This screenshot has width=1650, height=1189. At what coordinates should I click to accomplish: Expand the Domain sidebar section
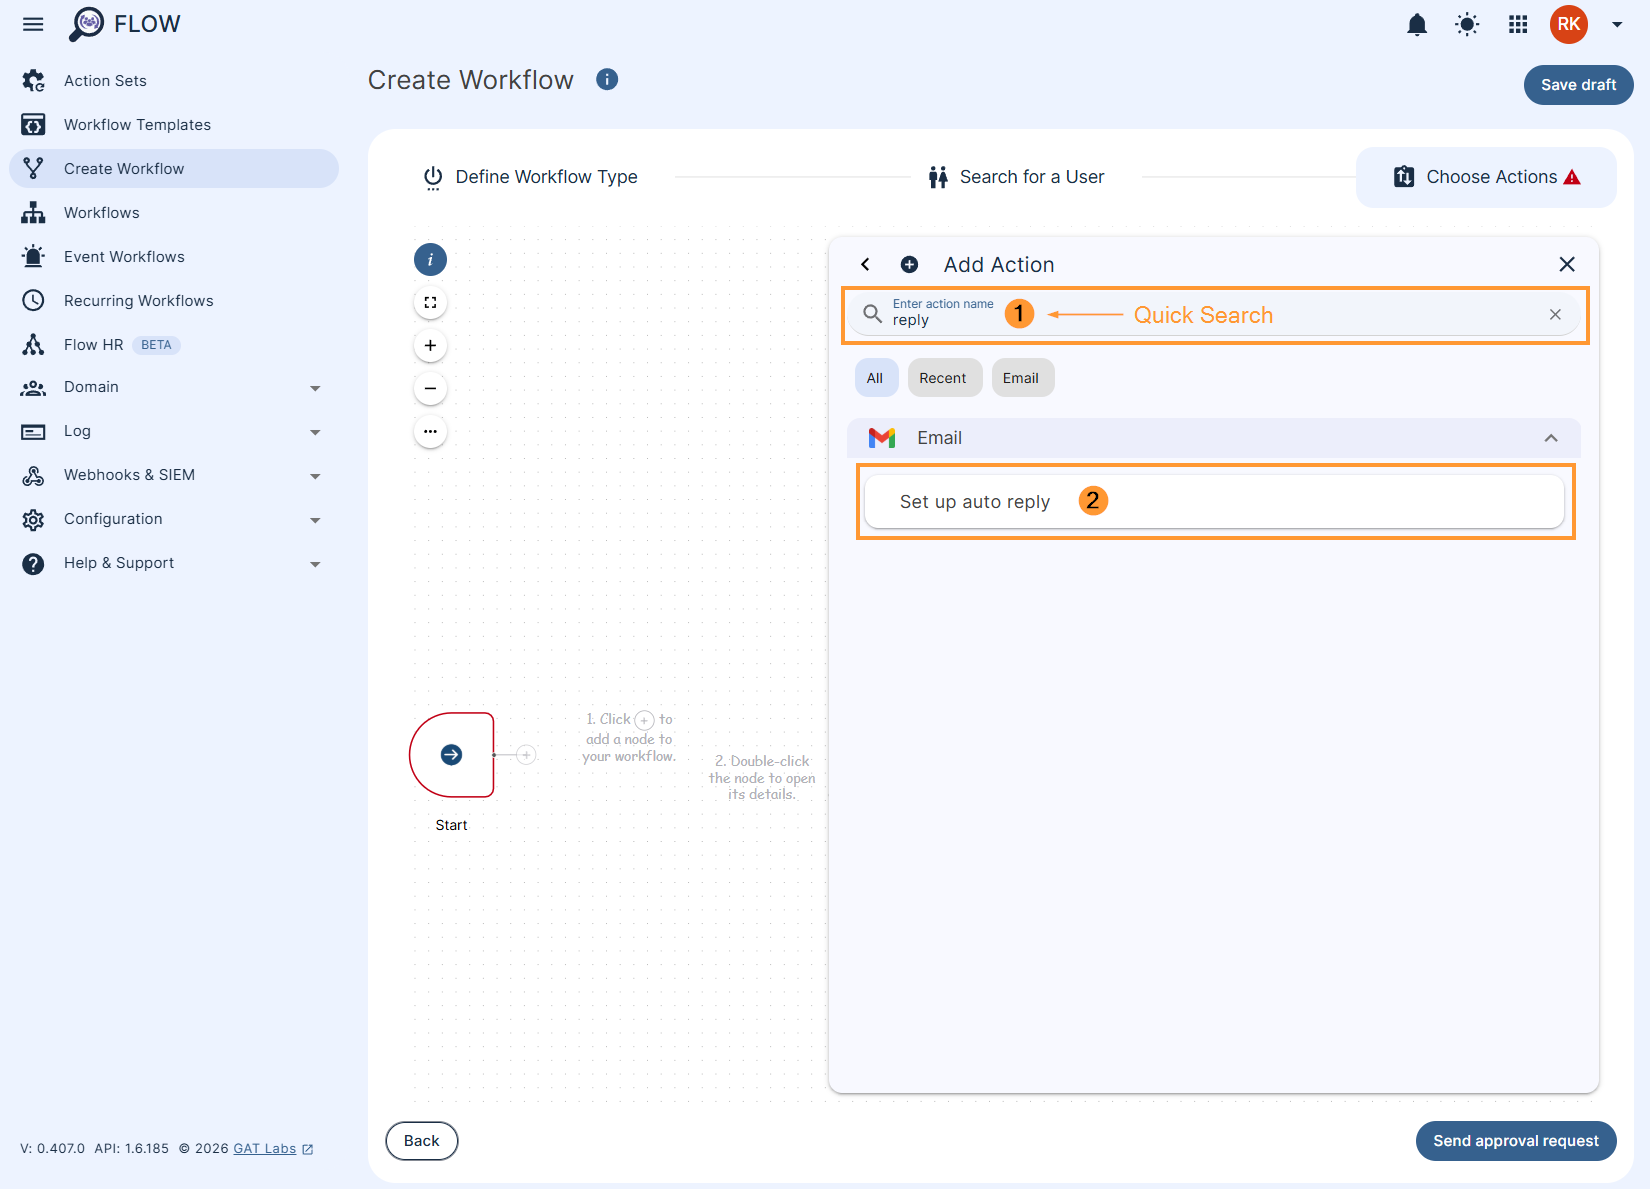coord(315,387)
